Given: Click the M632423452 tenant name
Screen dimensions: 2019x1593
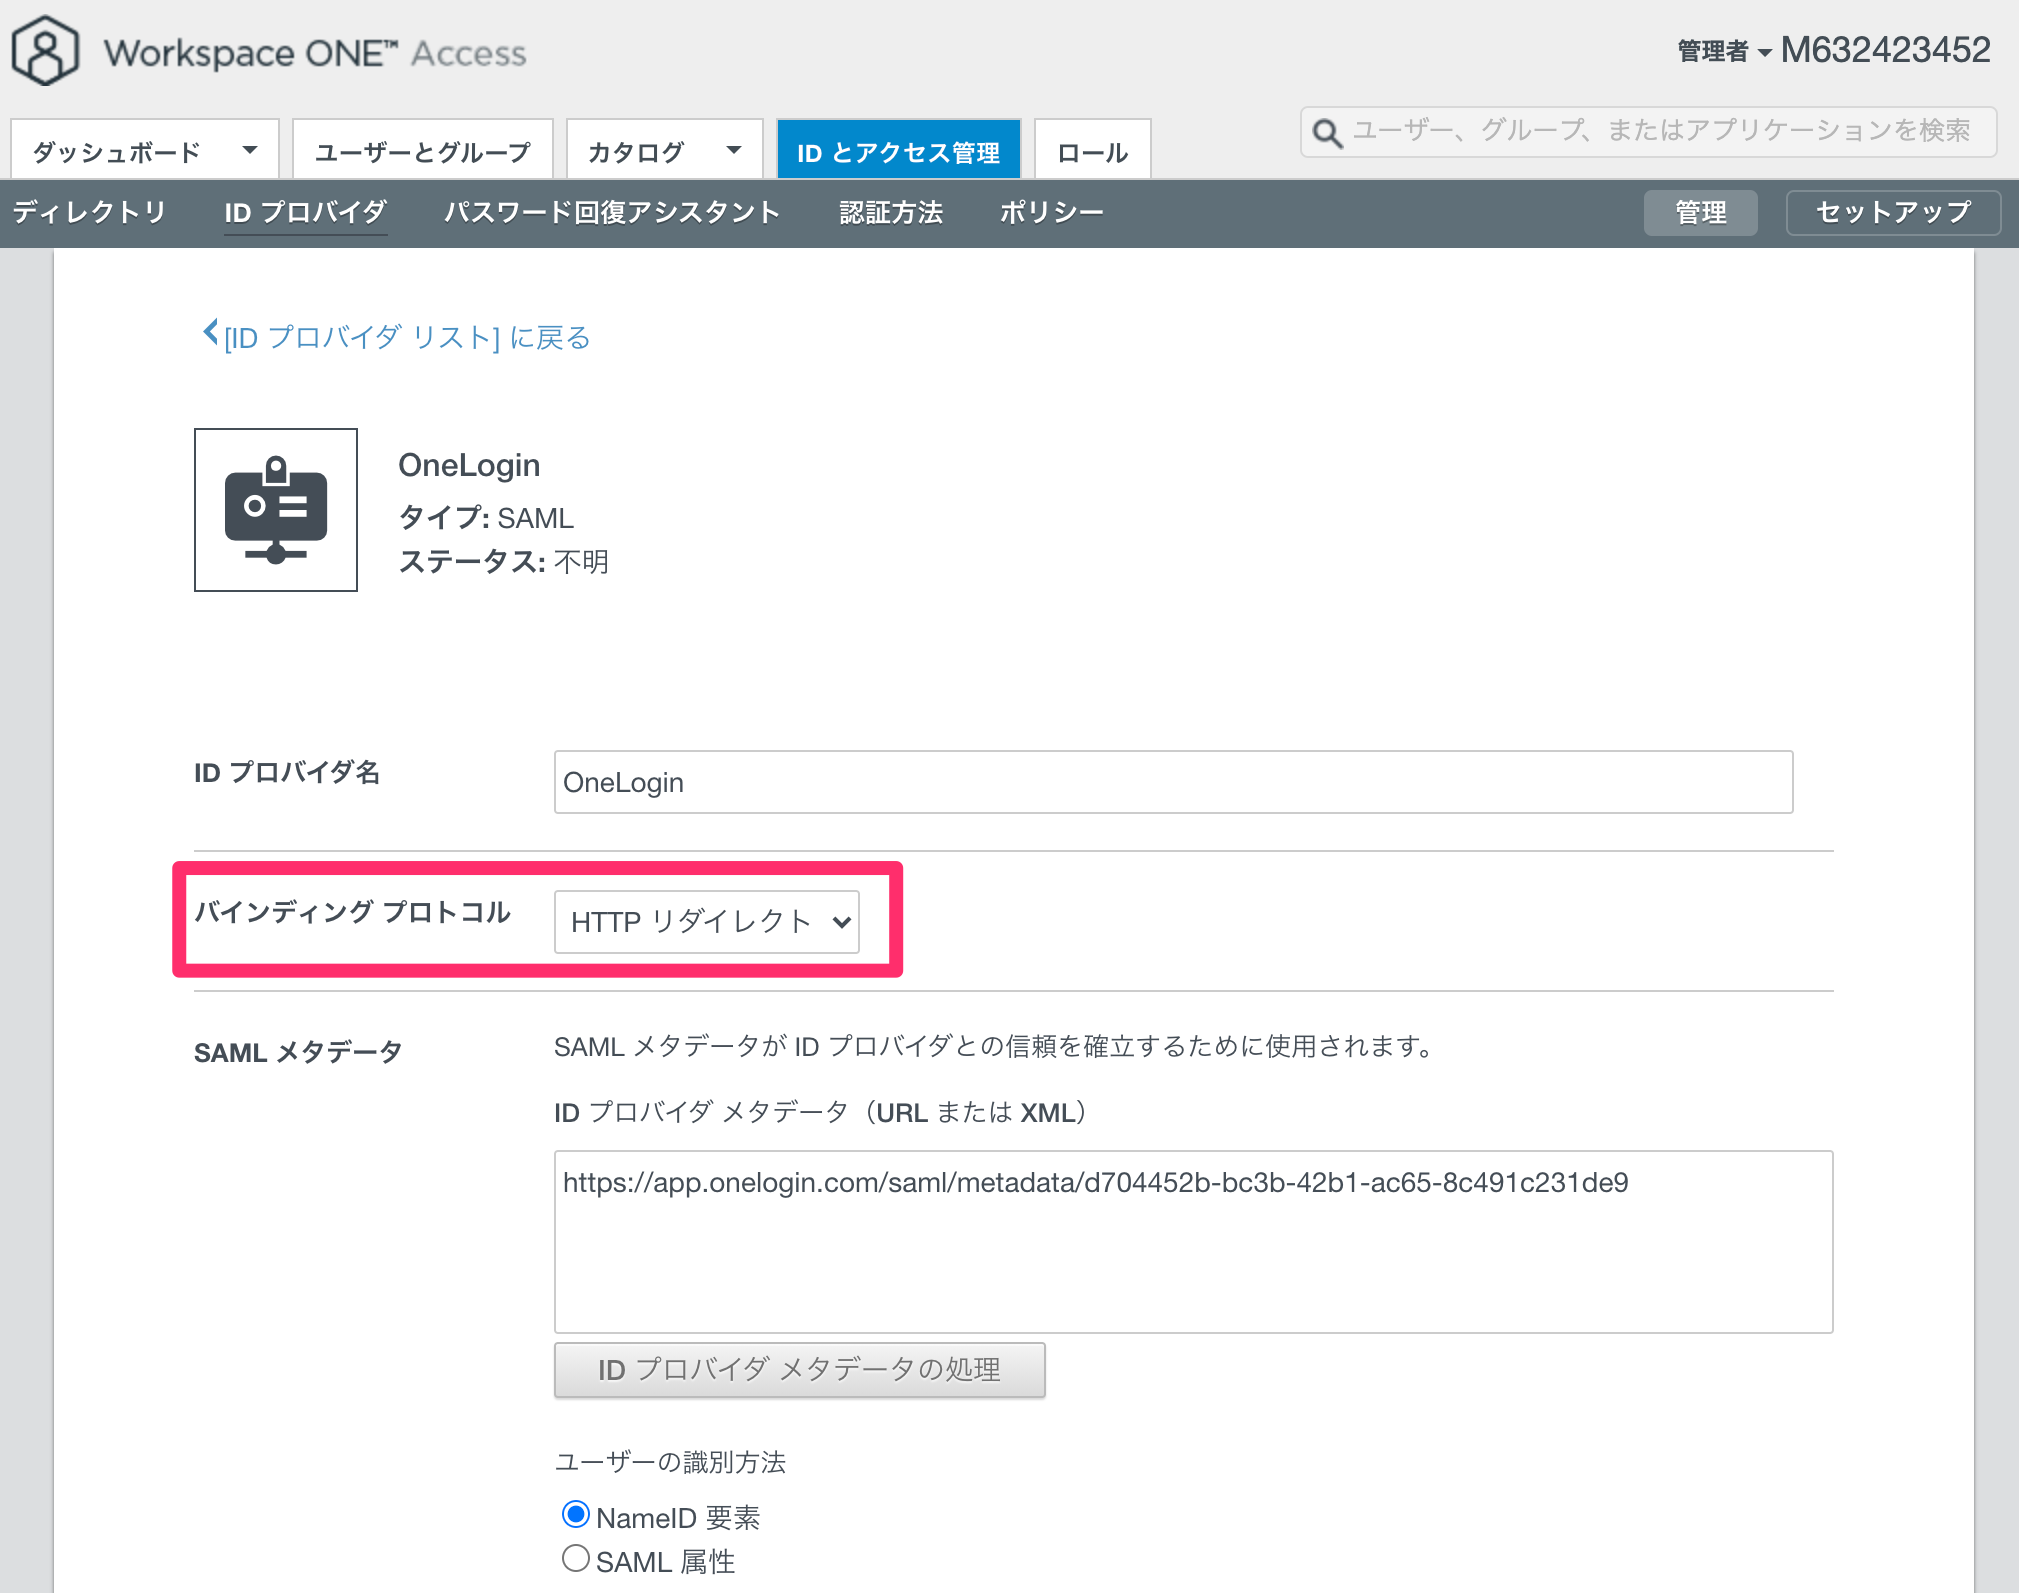Looking at the screenshot, I should coord(1886,50).
